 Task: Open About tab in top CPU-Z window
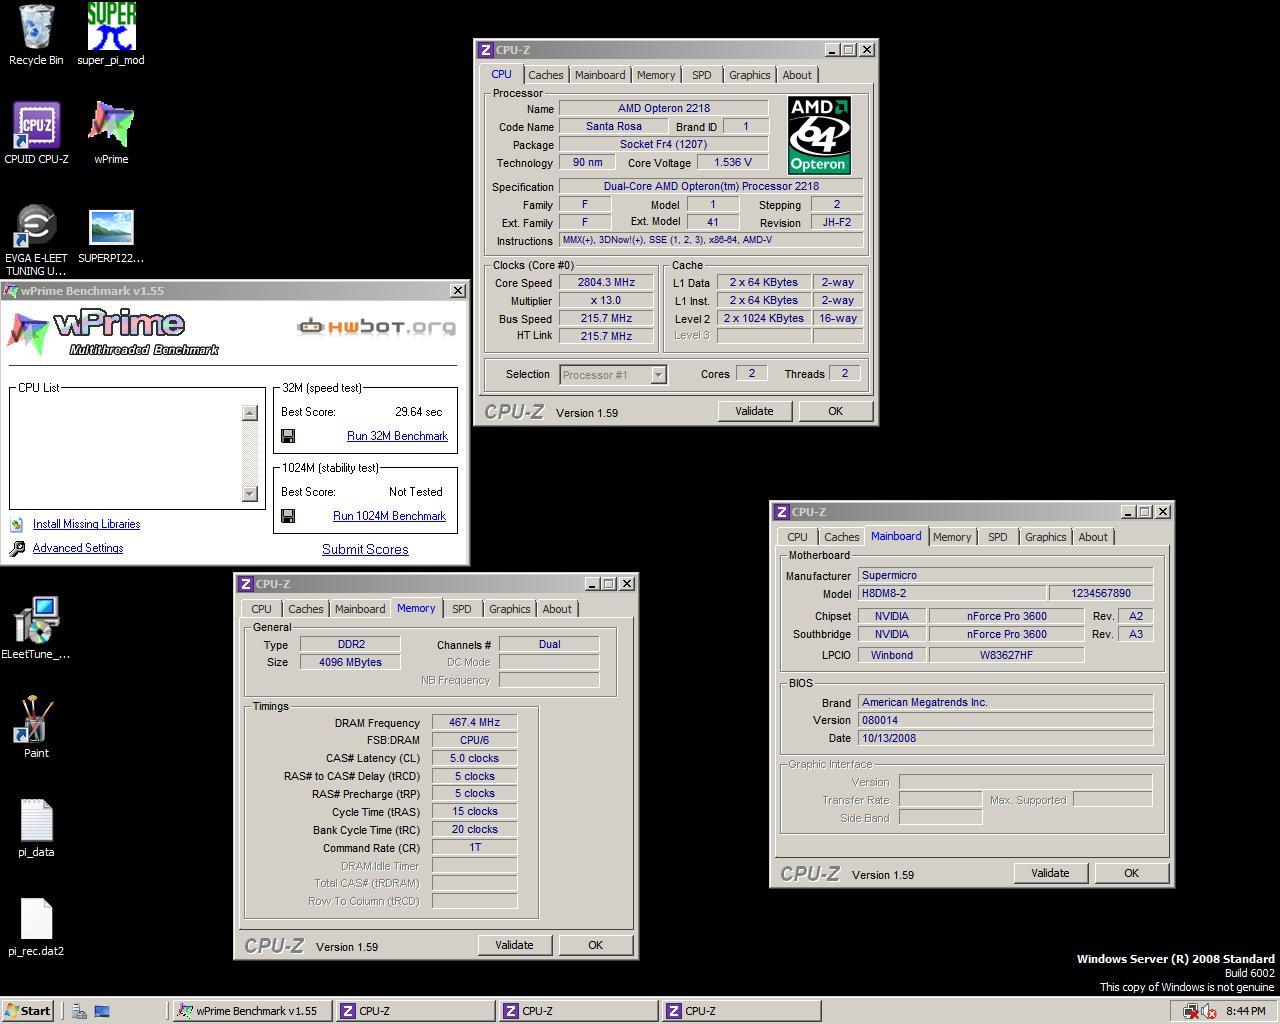click(797, 75)
